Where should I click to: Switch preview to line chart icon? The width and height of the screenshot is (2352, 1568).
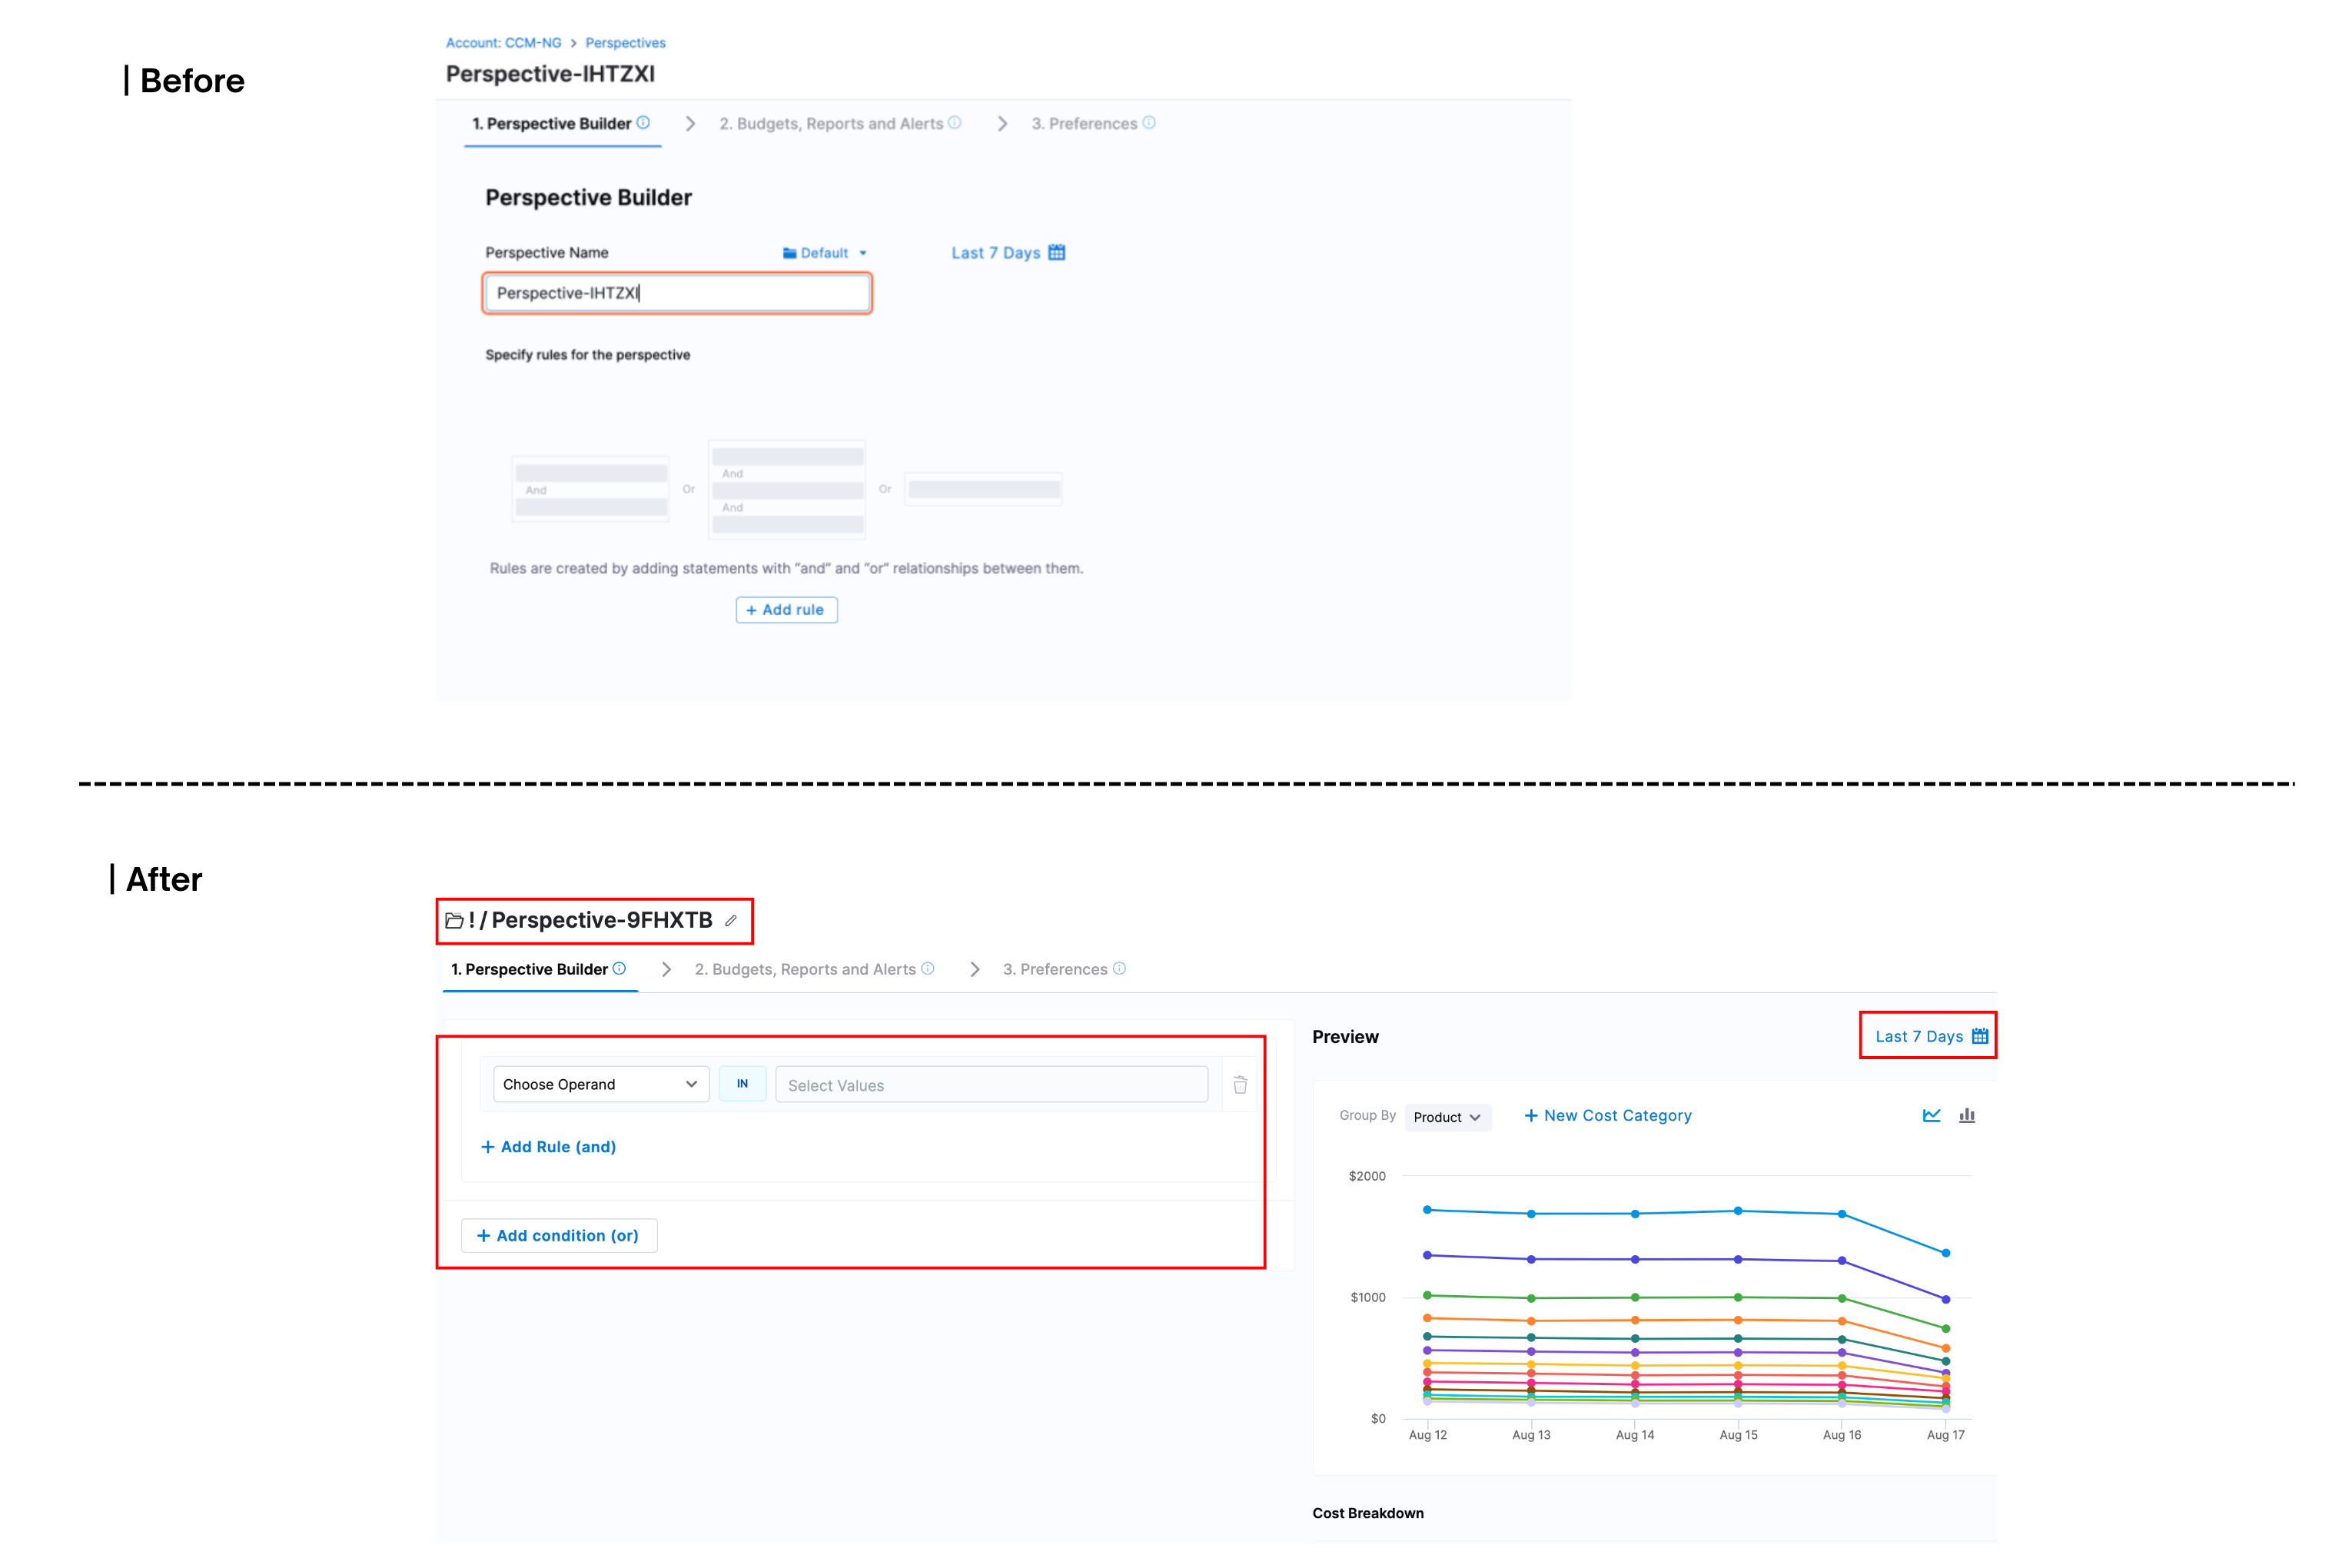pyautogui.click(x=1931, y=1115)
